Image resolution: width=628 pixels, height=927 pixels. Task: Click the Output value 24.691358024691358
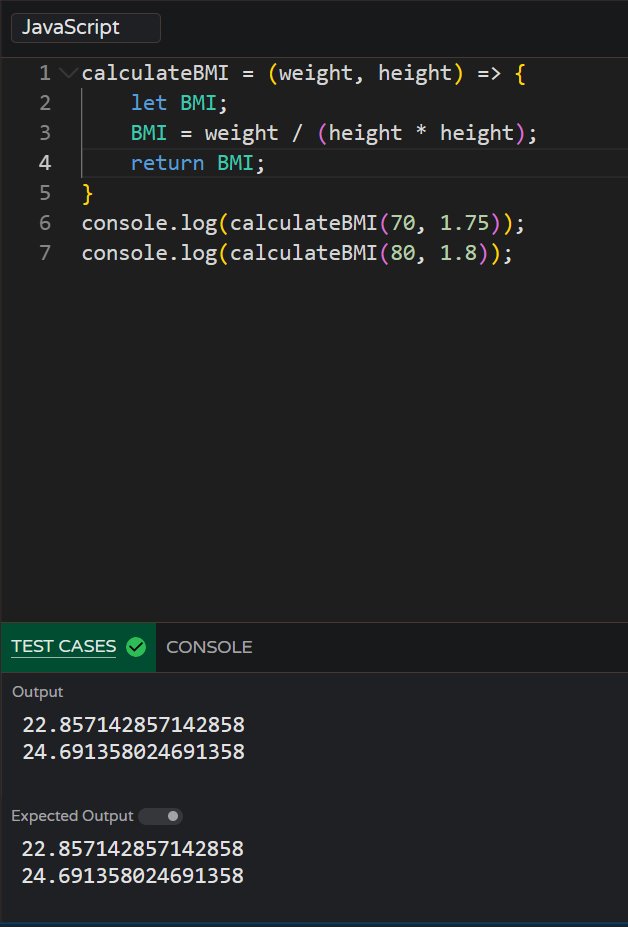pos(134,752)
